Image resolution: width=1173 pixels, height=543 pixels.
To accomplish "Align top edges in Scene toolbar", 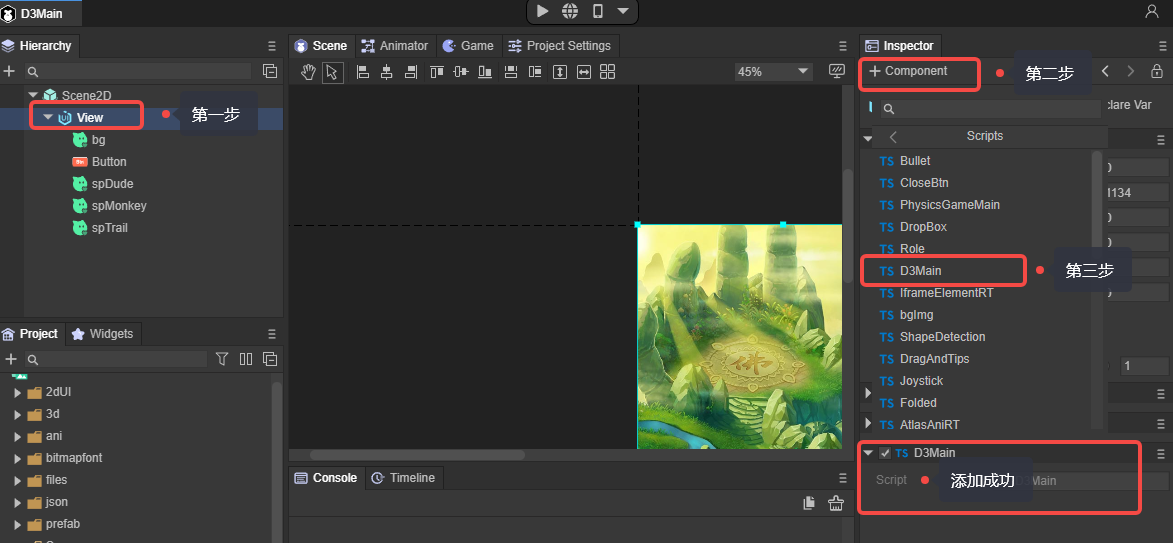I will pyautogui.click(x=437, y=72).
